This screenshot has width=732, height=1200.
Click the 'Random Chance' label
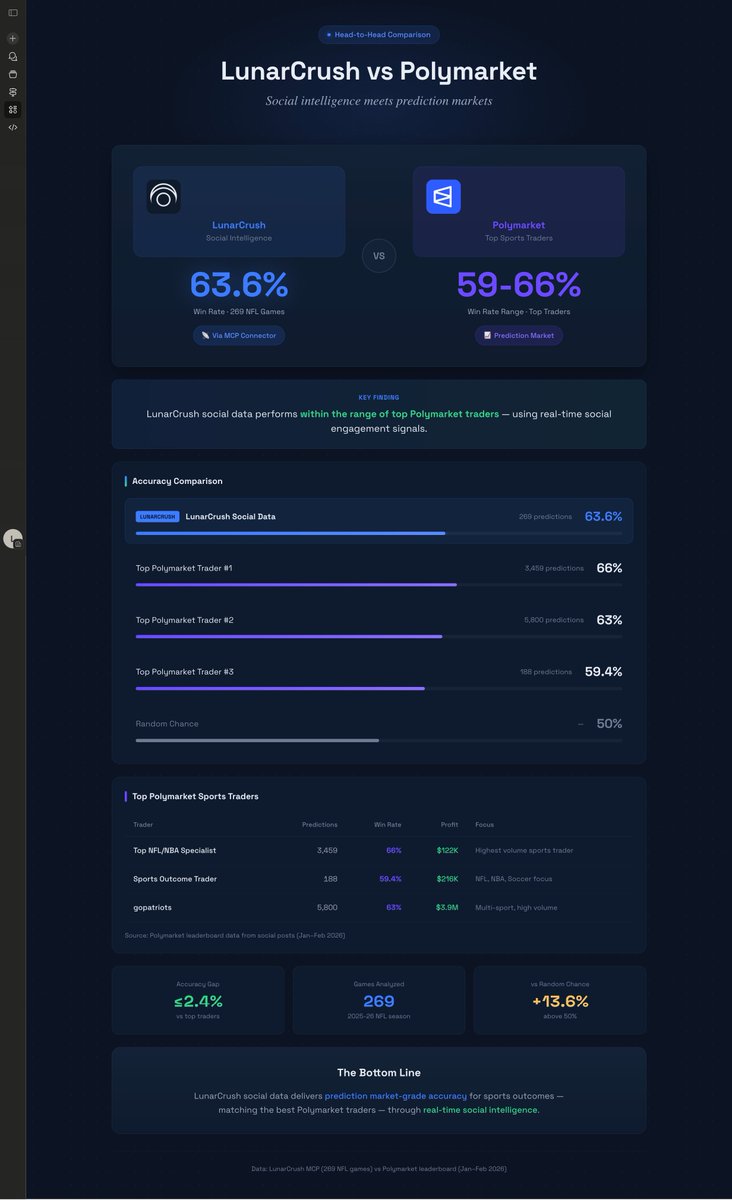click(167, 724)
